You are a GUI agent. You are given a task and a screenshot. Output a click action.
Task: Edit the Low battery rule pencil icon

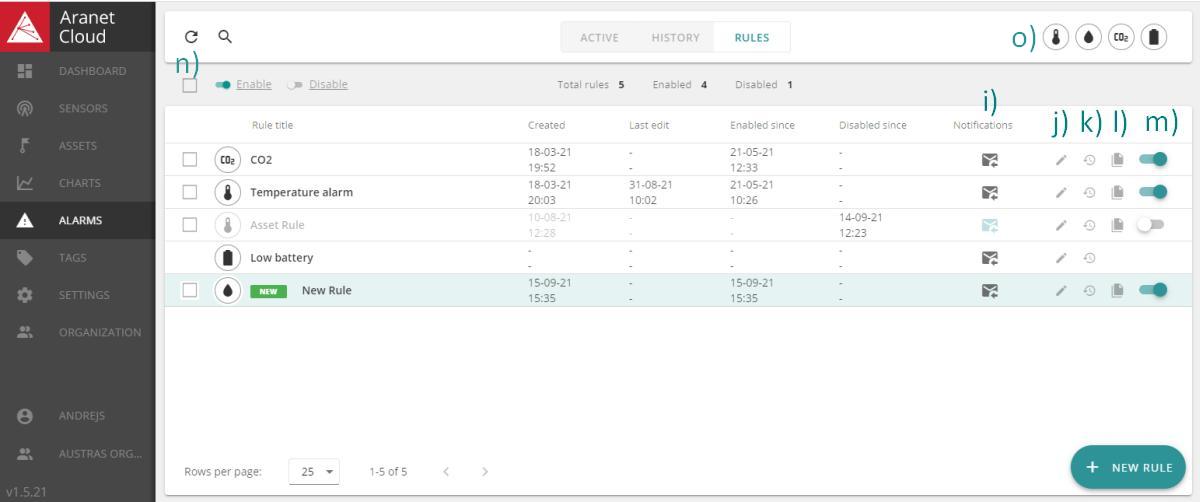[1061, 257]
